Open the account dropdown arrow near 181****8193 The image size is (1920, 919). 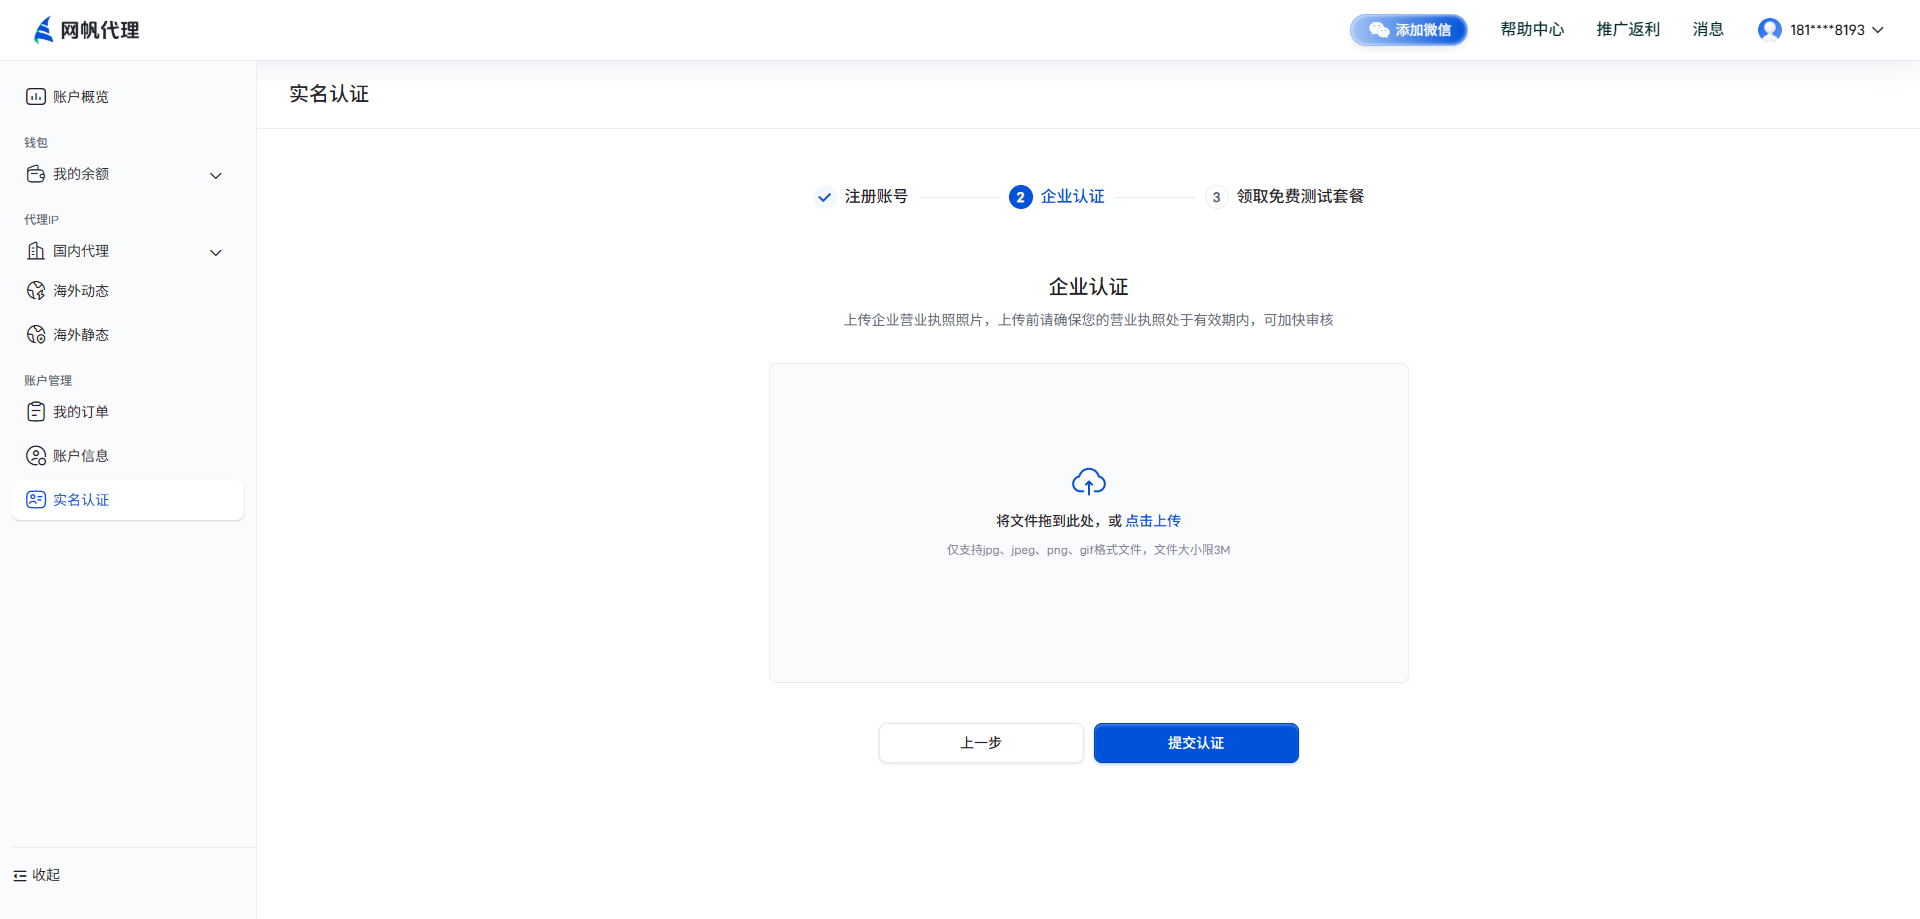(x=1878, y=30)
